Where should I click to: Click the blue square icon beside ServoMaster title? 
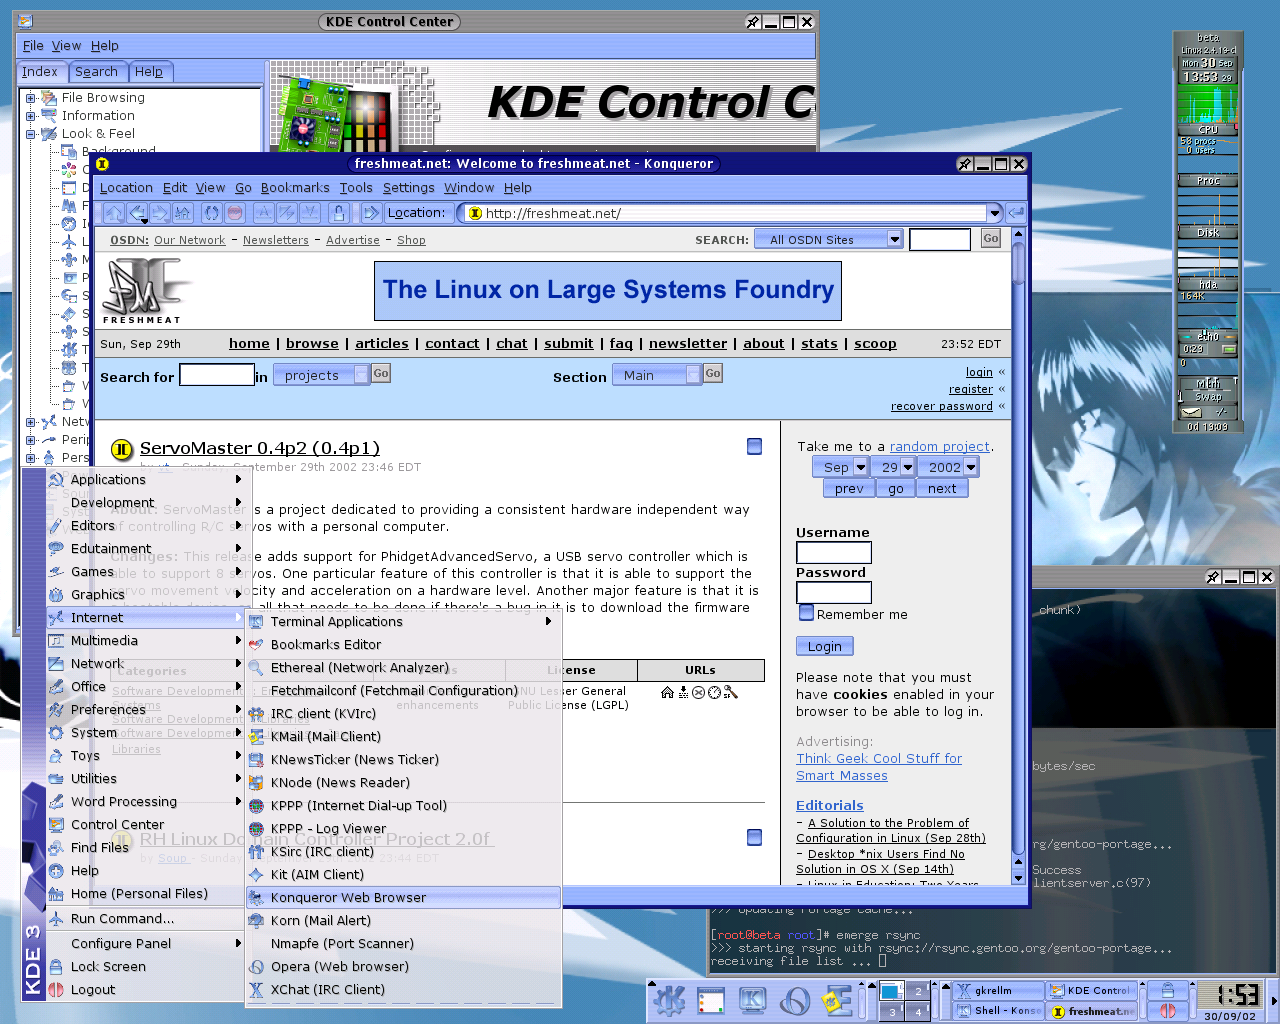pos(755,446)
